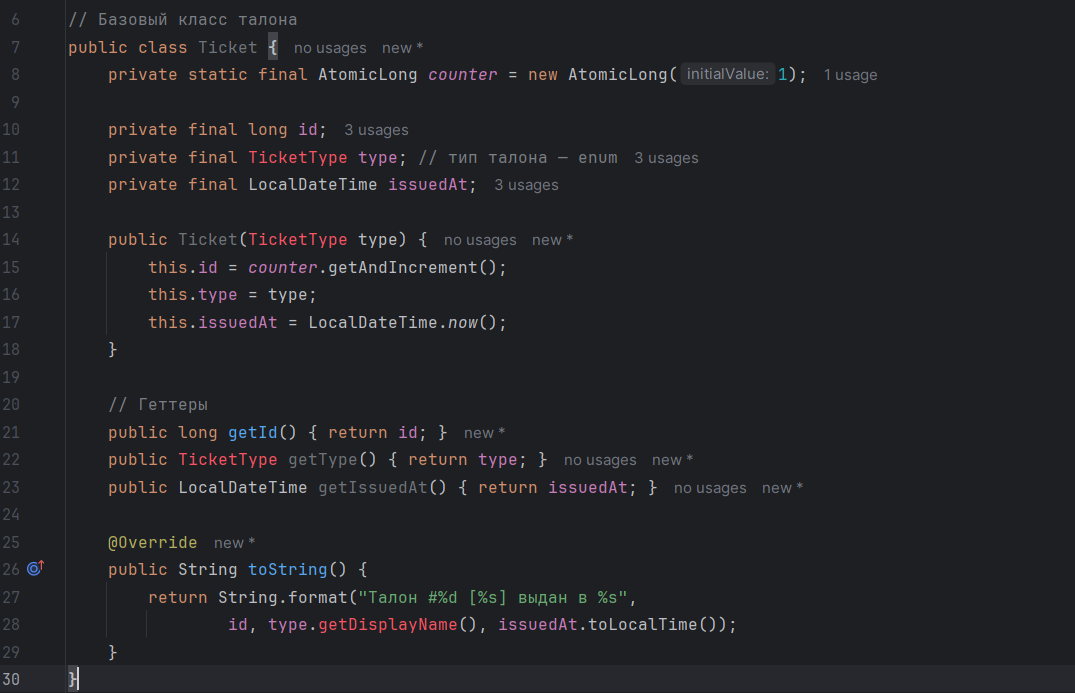This screenshot has width=1075, height=693.
Task: Click 'getId' method name
Action: (253, 433)
